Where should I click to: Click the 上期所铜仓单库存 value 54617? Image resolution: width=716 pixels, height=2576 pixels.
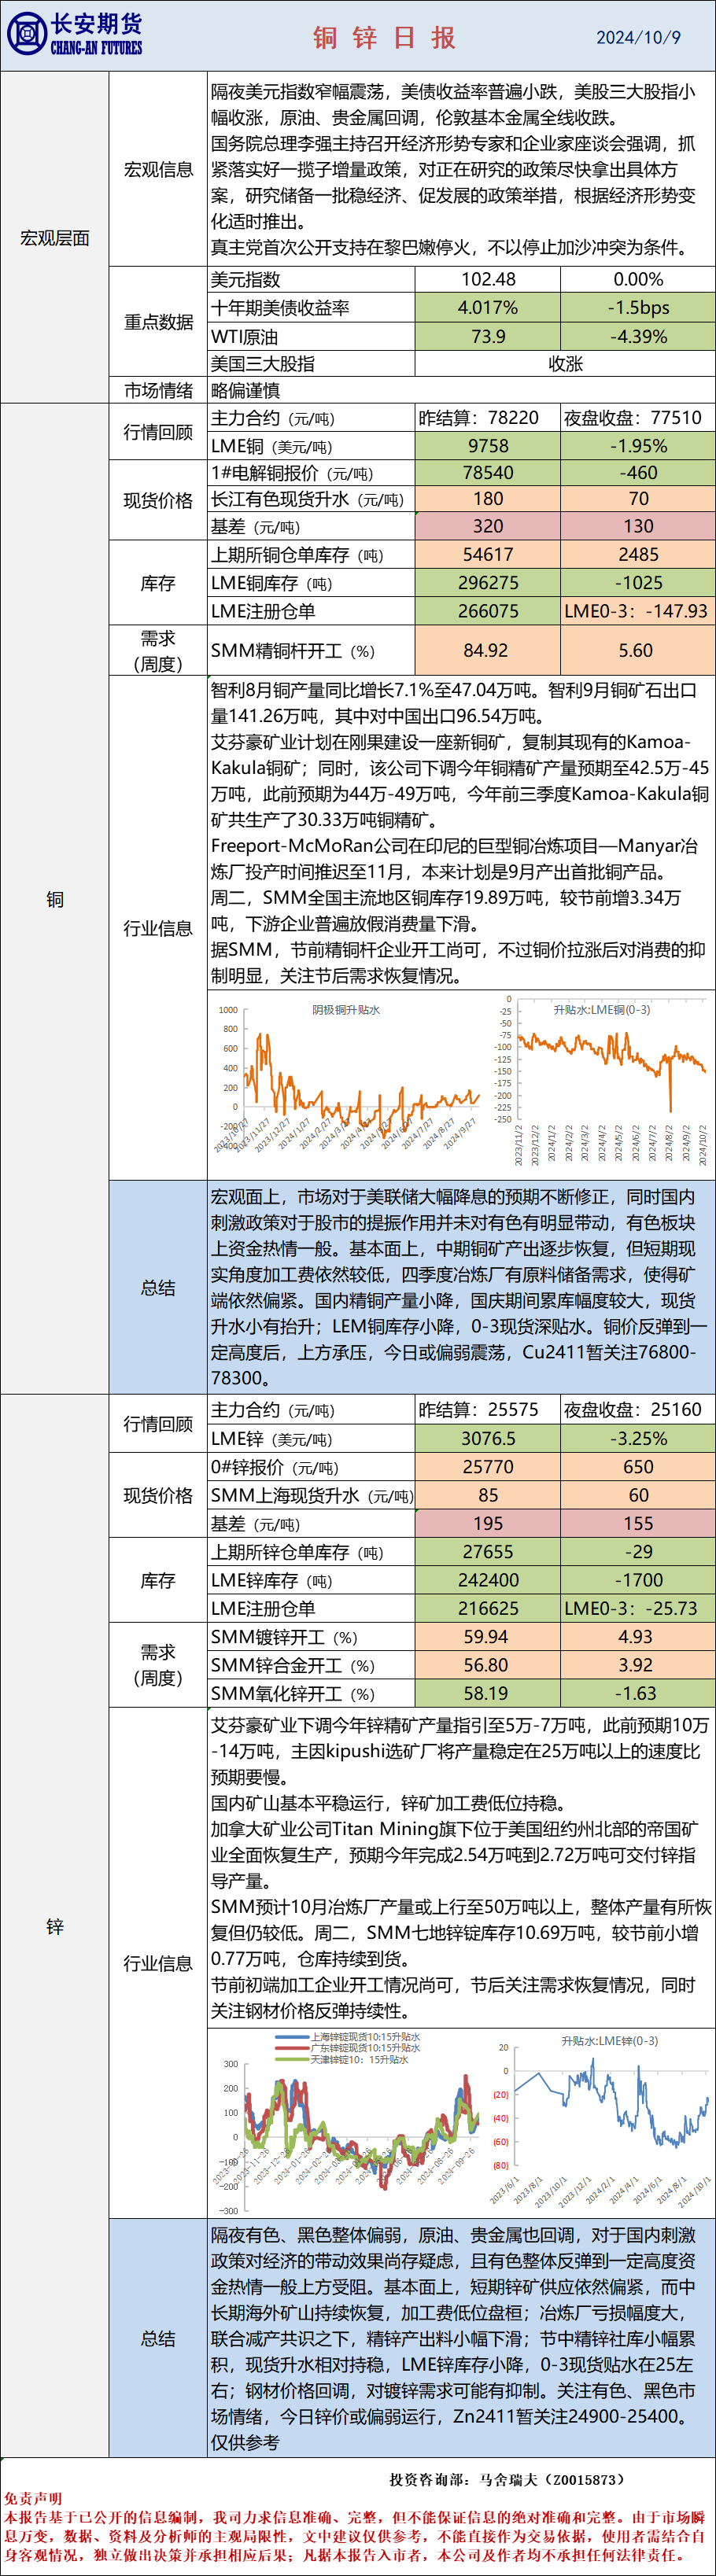click(x=488, y=555)
